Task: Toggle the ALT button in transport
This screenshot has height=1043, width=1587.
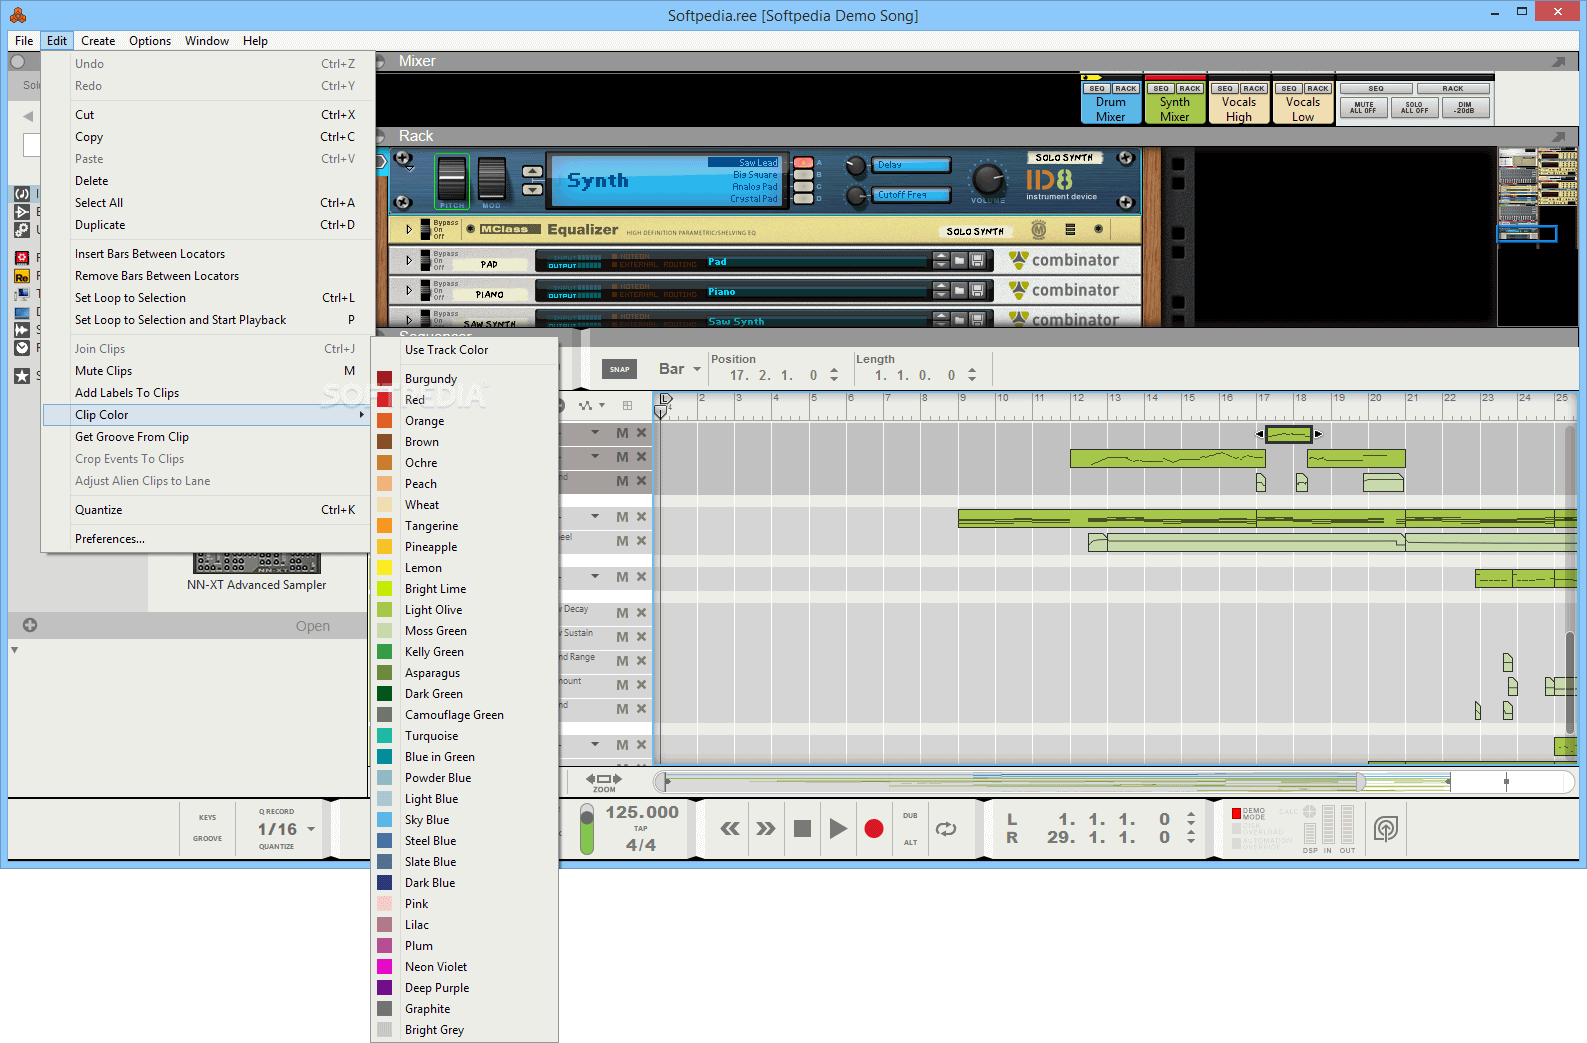Action: (x=910, y=843)
